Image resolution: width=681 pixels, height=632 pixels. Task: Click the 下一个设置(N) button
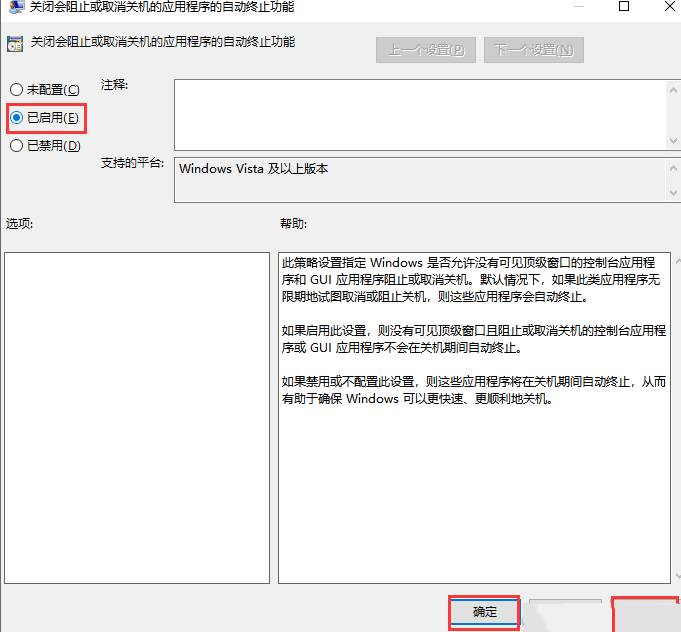coord(534,50)
